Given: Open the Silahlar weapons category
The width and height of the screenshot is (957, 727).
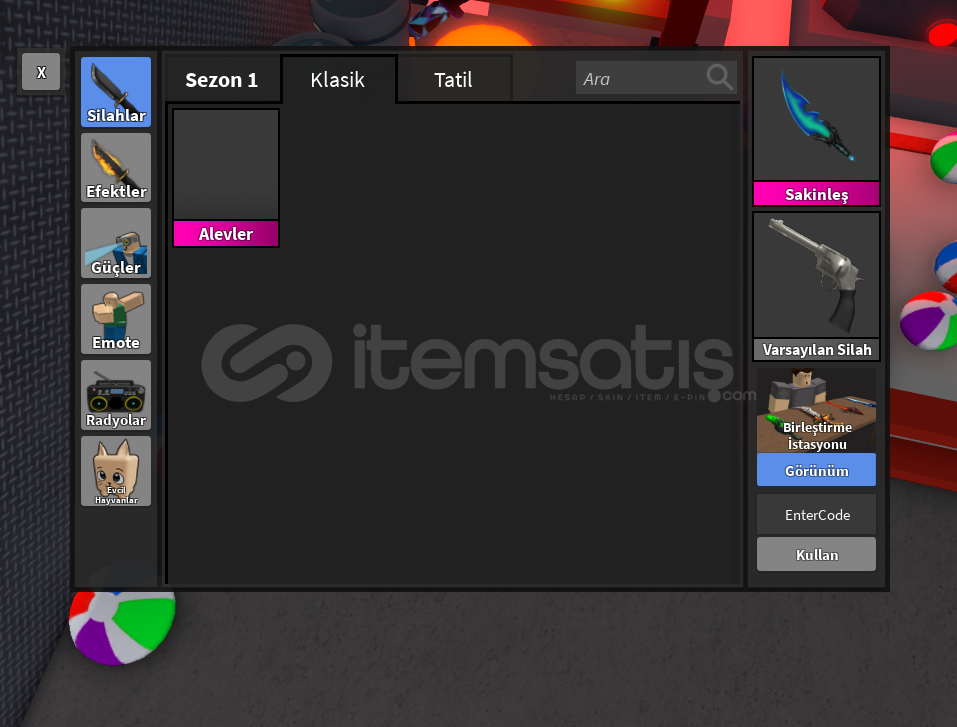Looking at the screenshot, I should pyautogui.click(x=116, y=92).
